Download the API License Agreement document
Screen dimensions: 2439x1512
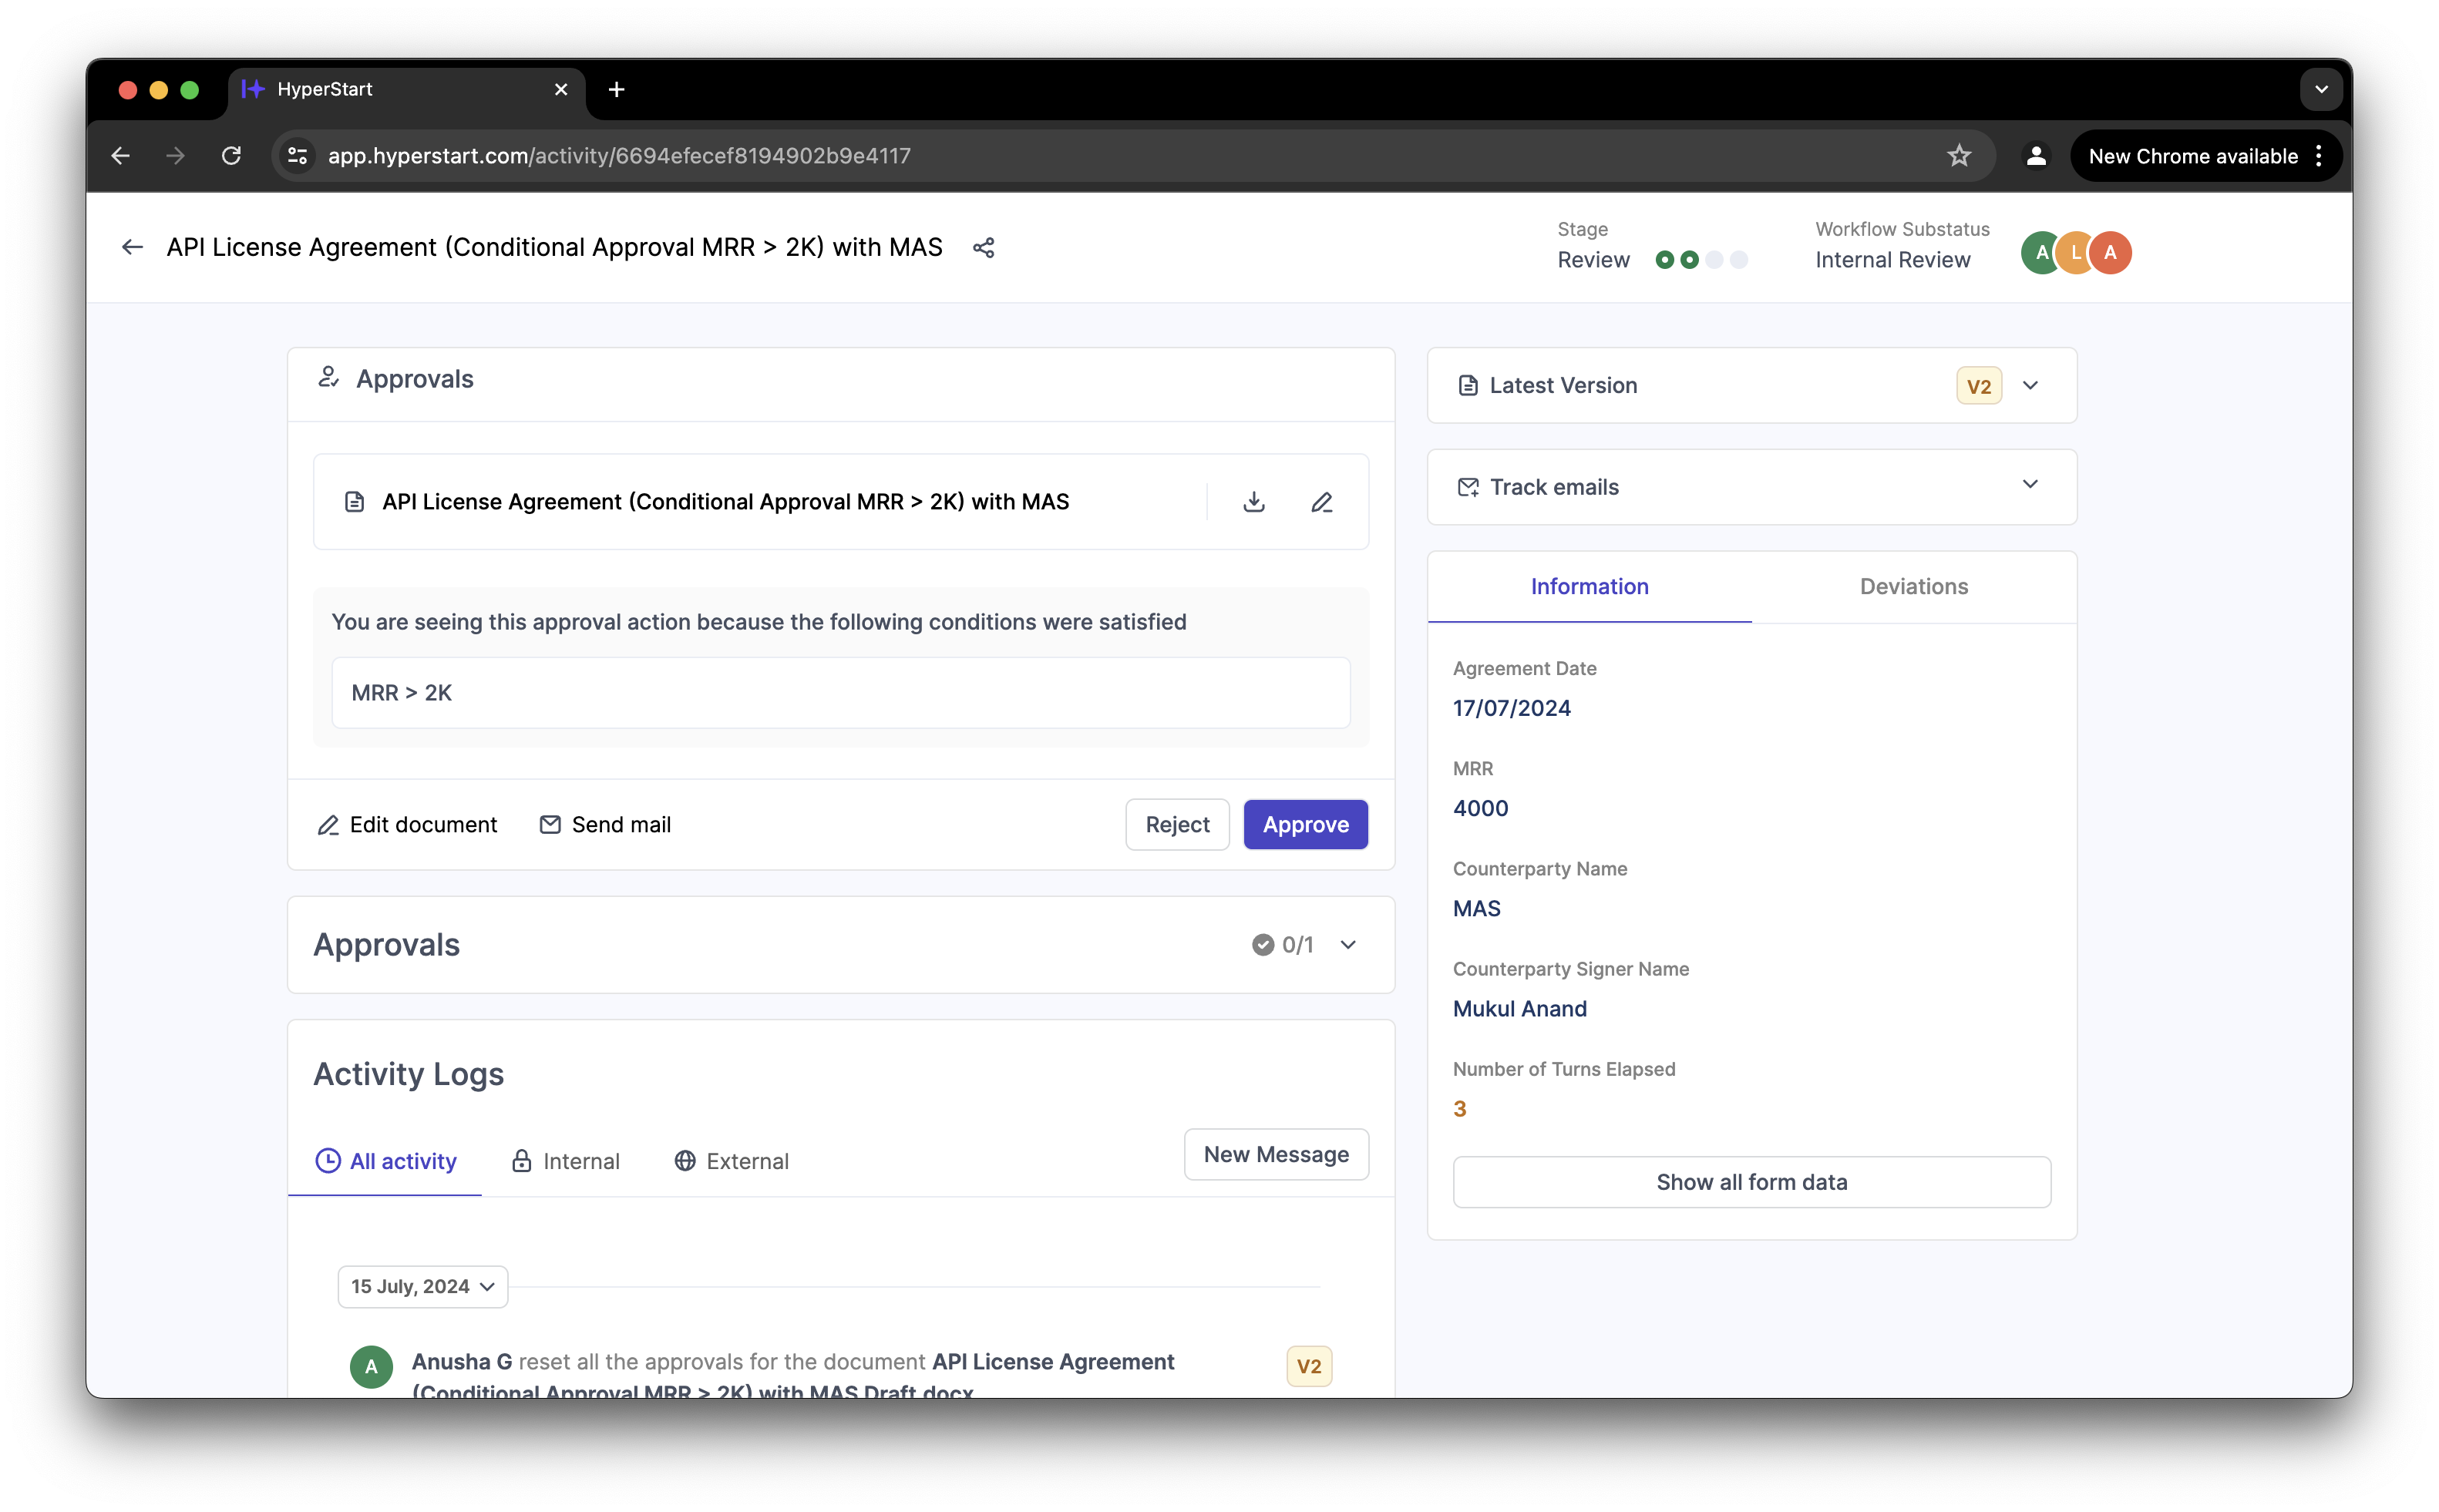point(1254,502)
